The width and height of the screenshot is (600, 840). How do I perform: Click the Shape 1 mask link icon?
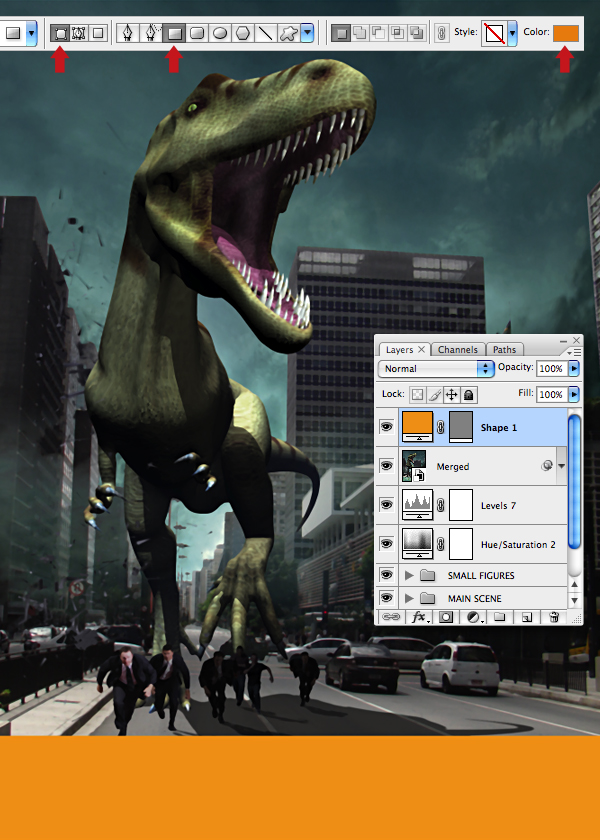pos(441,428)
